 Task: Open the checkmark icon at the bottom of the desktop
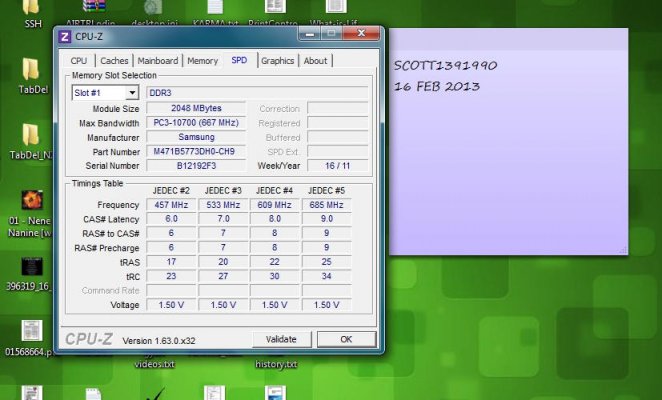(156, 394)
